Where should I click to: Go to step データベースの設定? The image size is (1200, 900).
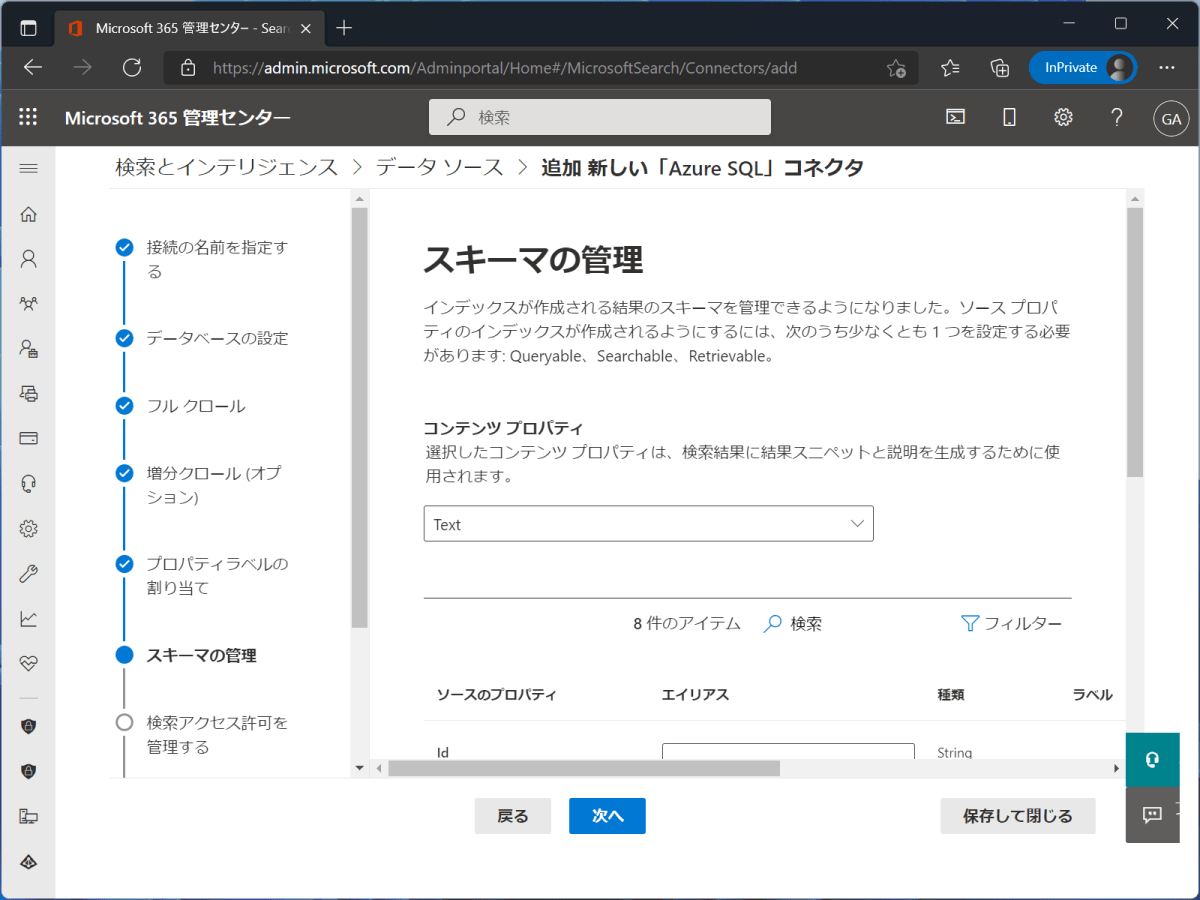click(217, 338)
